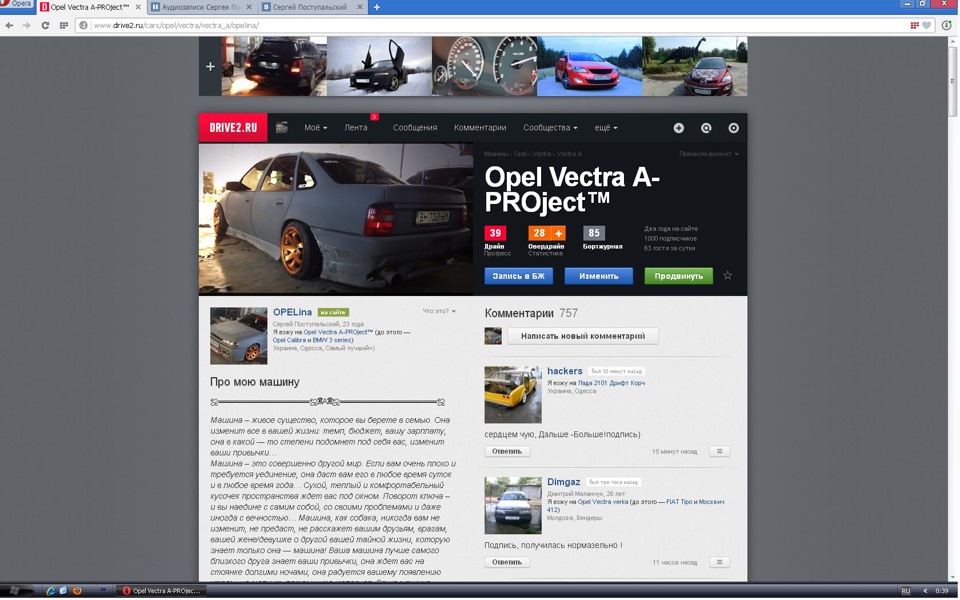Switch to Аудиозаписи Сергея tab
This screenshot has height=600, width=960.
click(201, 7)
